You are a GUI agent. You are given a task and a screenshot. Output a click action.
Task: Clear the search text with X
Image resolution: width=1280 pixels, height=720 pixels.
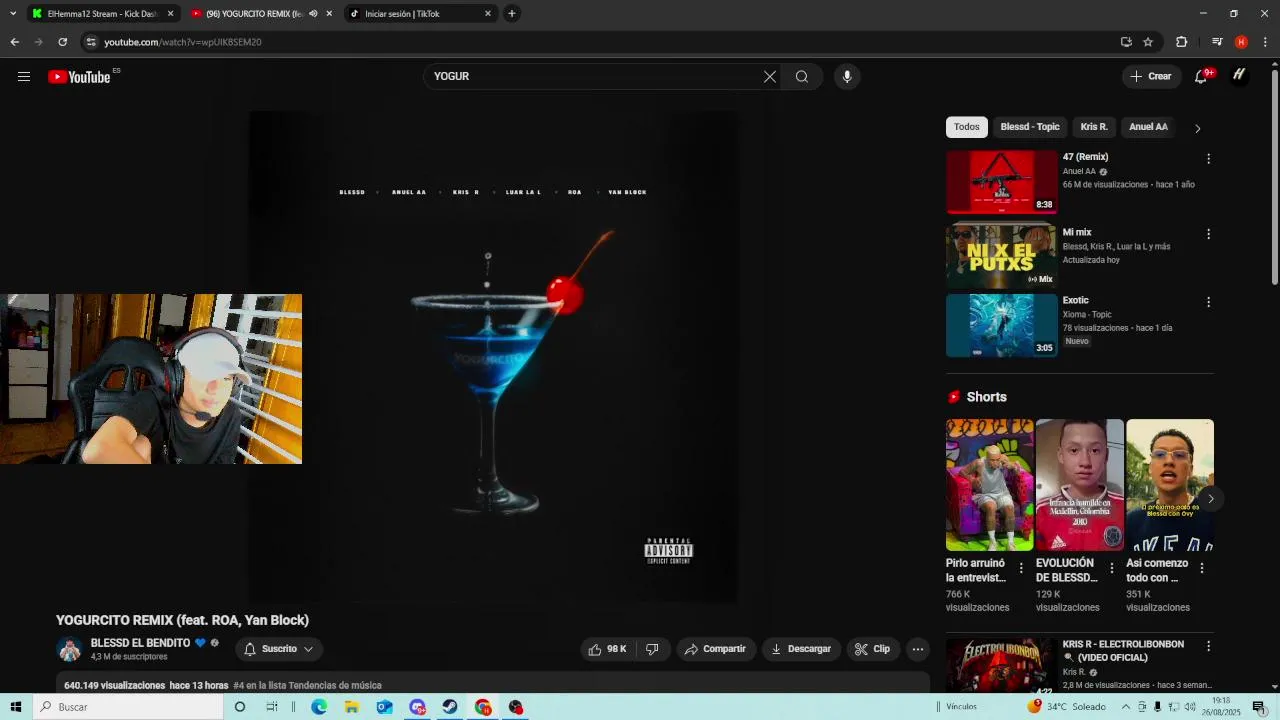(770, 76)
